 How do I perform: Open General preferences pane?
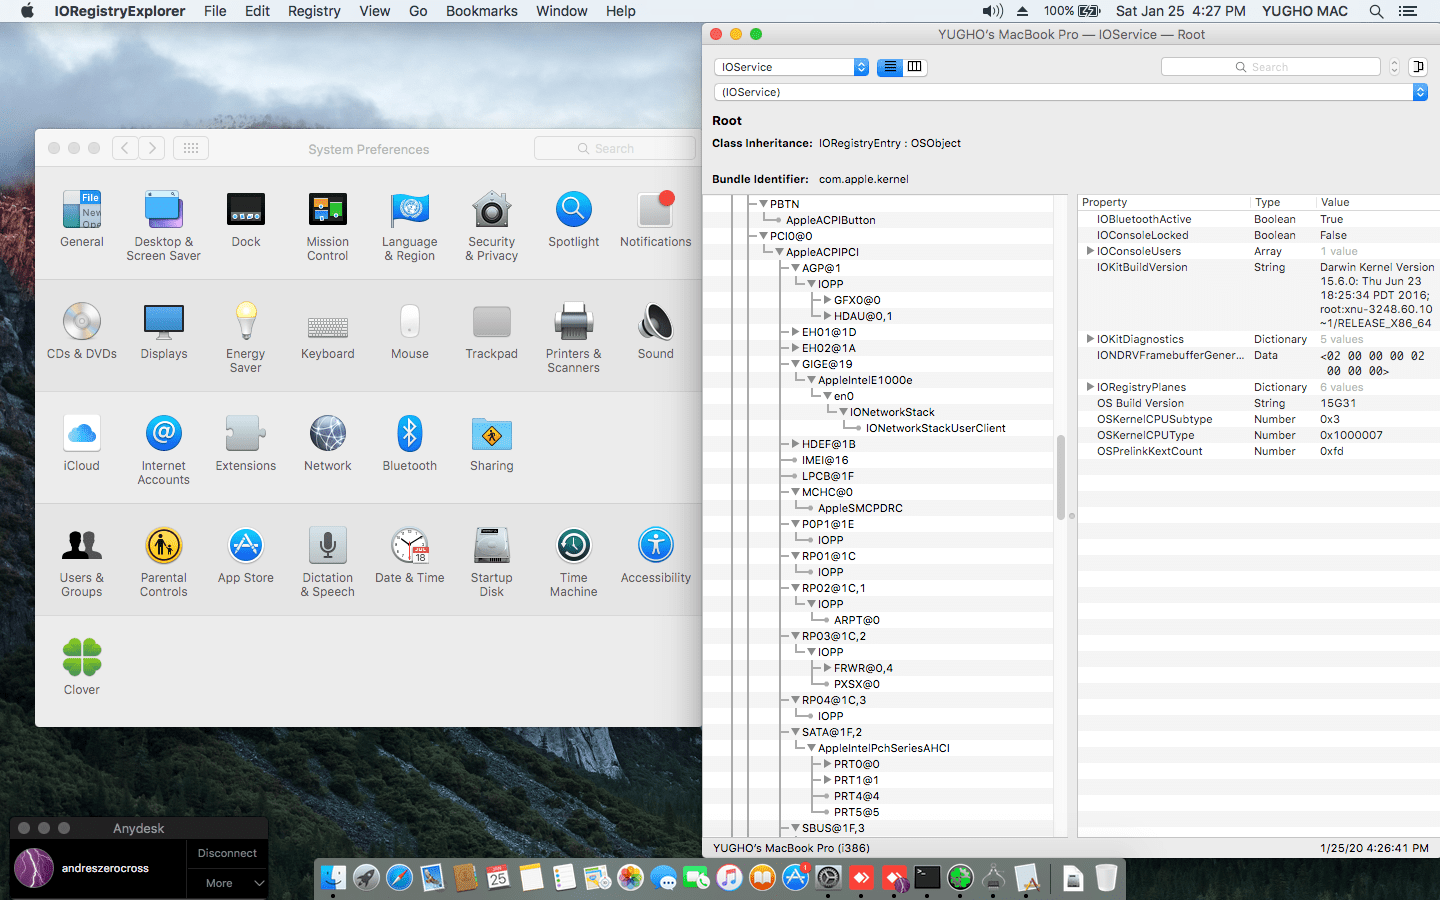82,219
